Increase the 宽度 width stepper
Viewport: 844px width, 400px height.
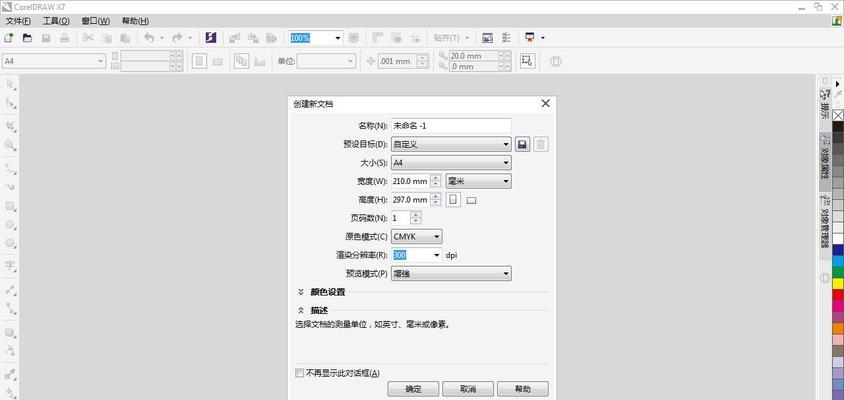coord(435,178)
